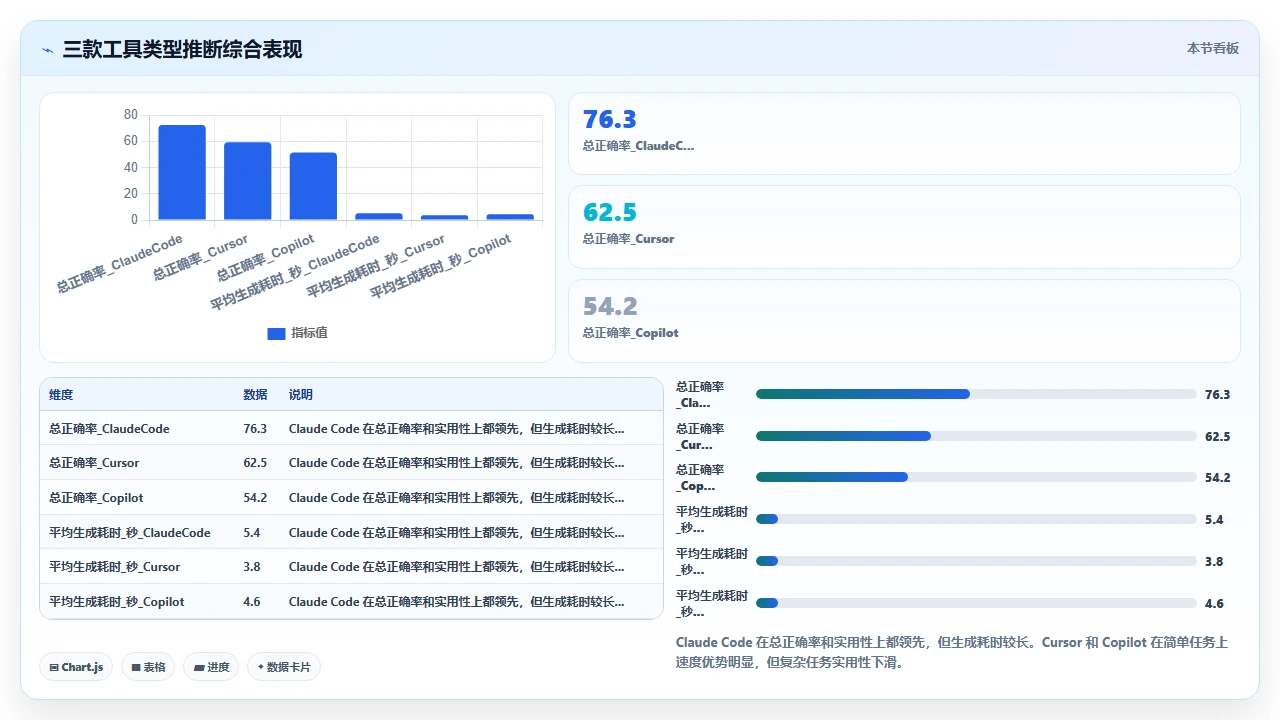
Task: Click the 进度 chip's small icon
Action: (199, 667)
